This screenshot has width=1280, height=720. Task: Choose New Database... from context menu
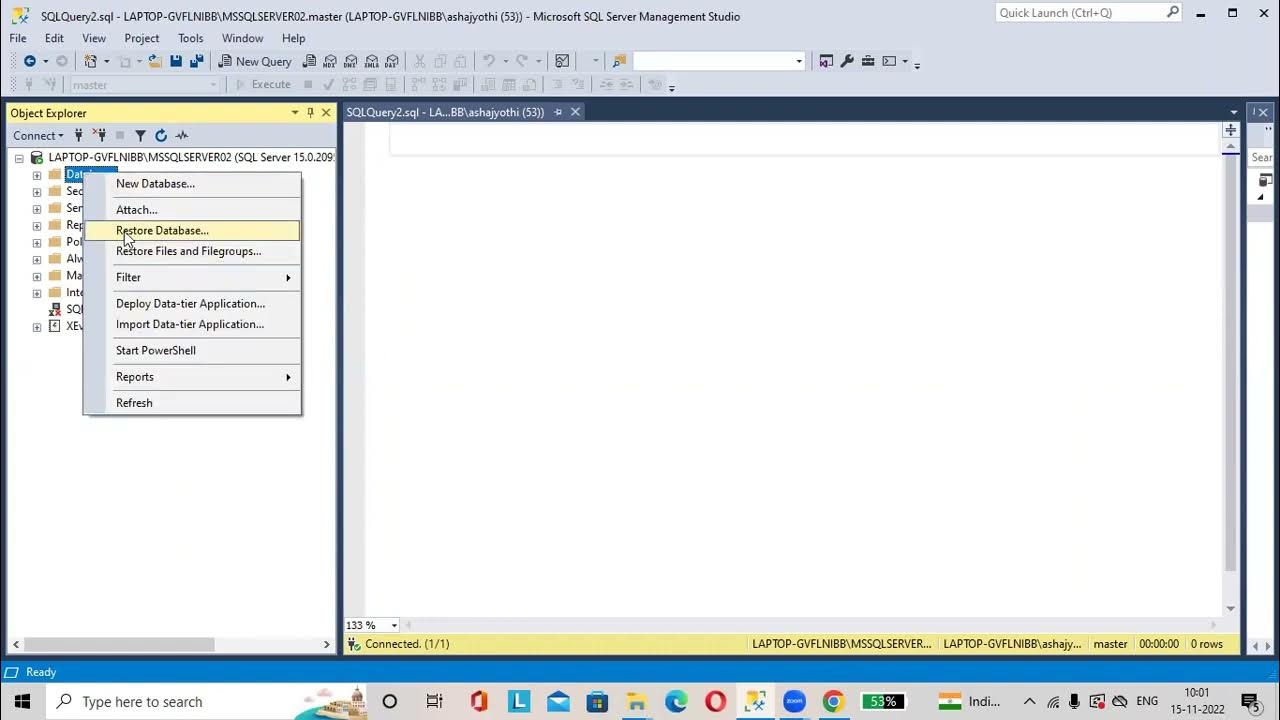[x=192, y=184]
